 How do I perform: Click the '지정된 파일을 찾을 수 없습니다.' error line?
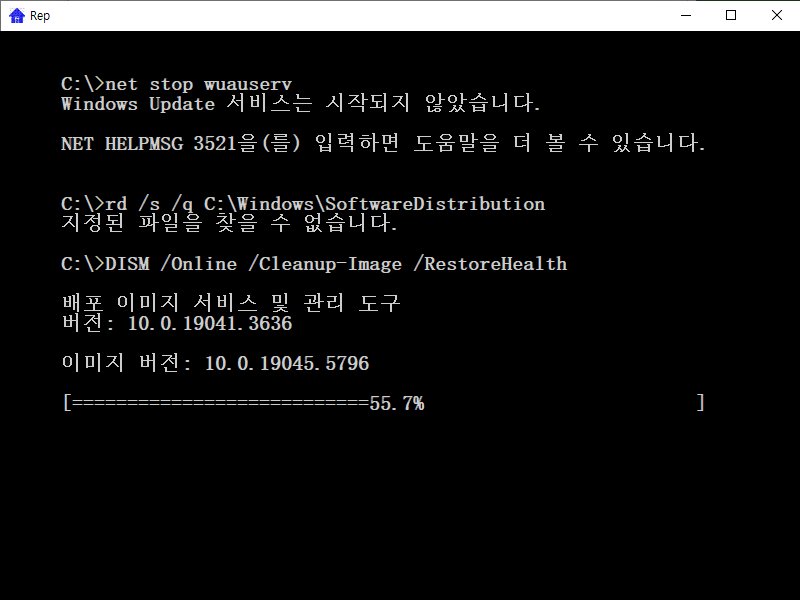coord(229,223)
